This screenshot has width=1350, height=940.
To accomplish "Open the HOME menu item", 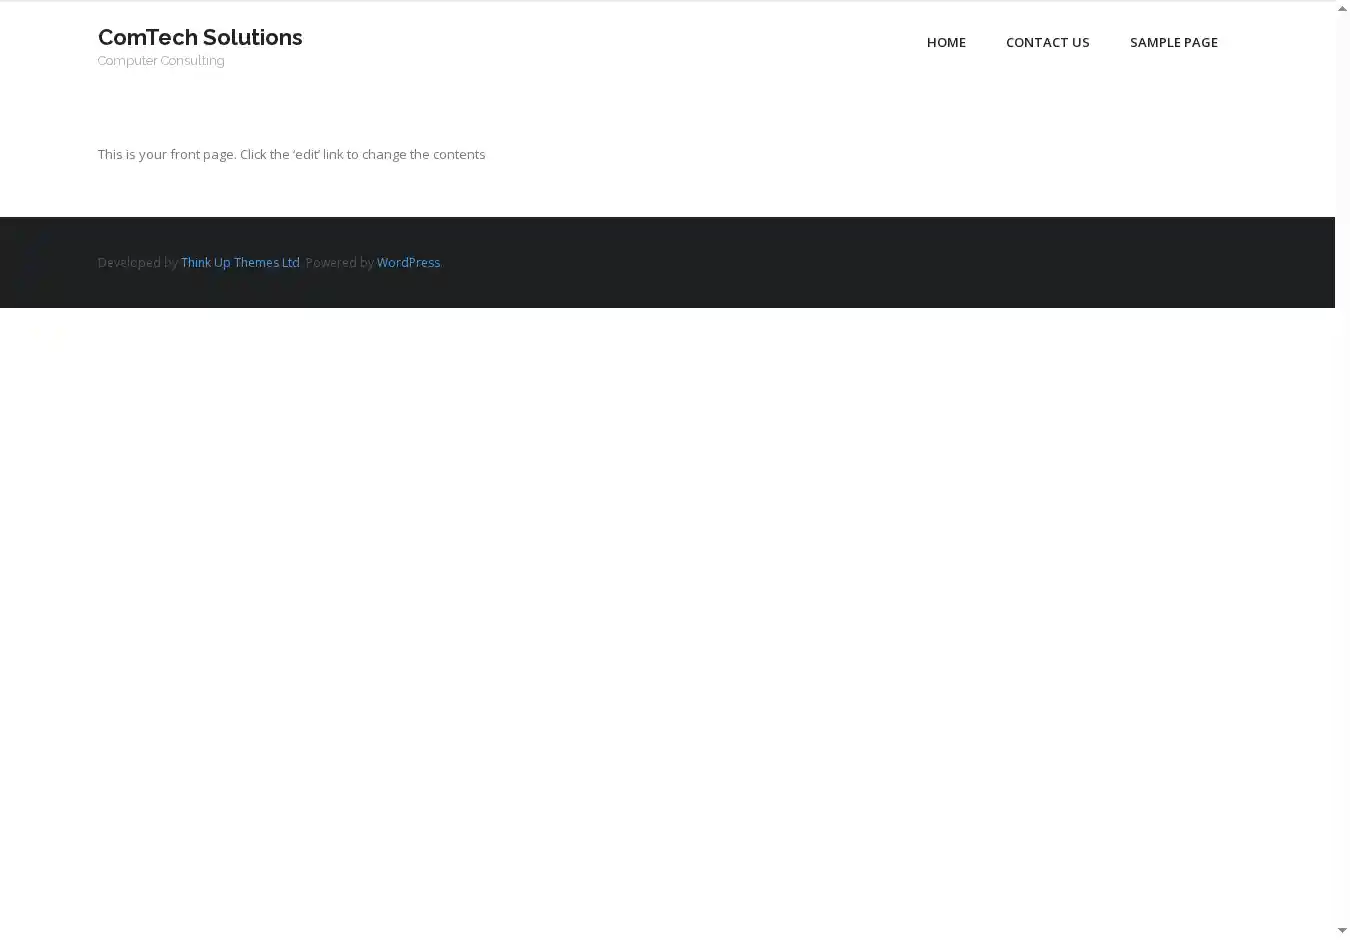I will pos(946,42).
